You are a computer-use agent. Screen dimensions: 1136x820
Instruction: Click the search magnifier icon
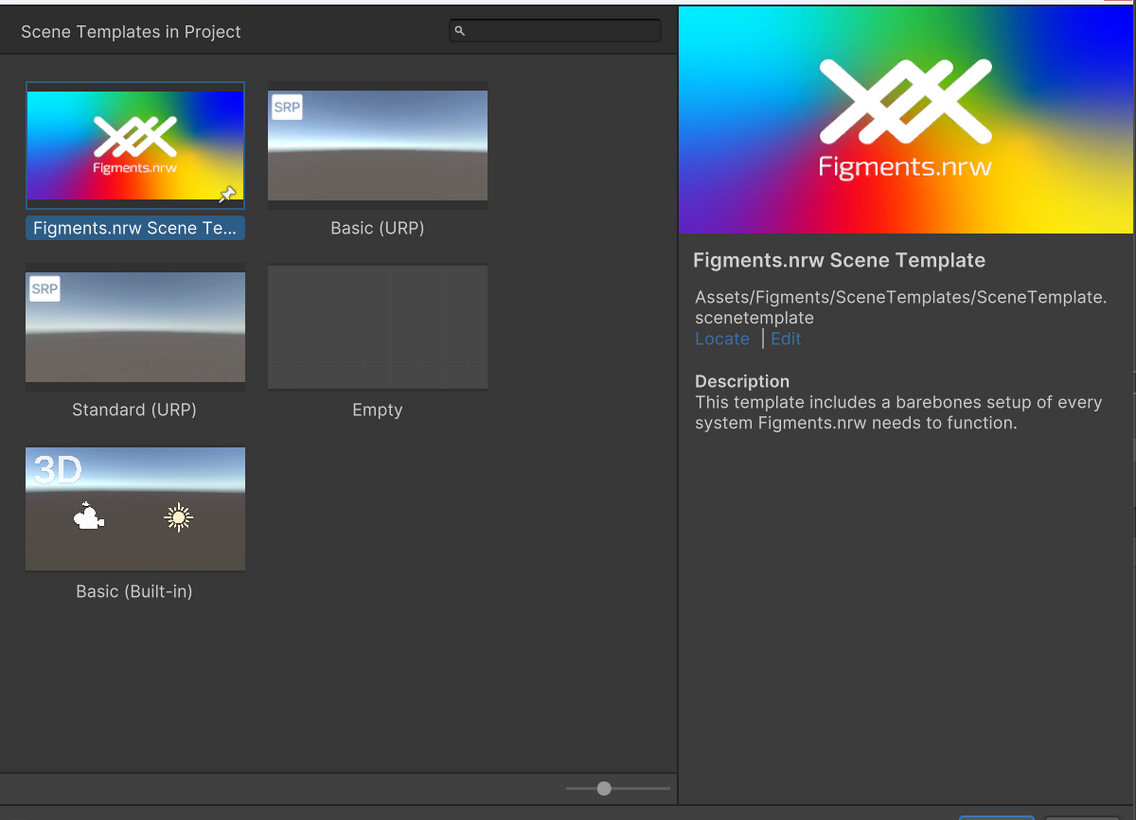pyautogui.click(x=459, y=31)
